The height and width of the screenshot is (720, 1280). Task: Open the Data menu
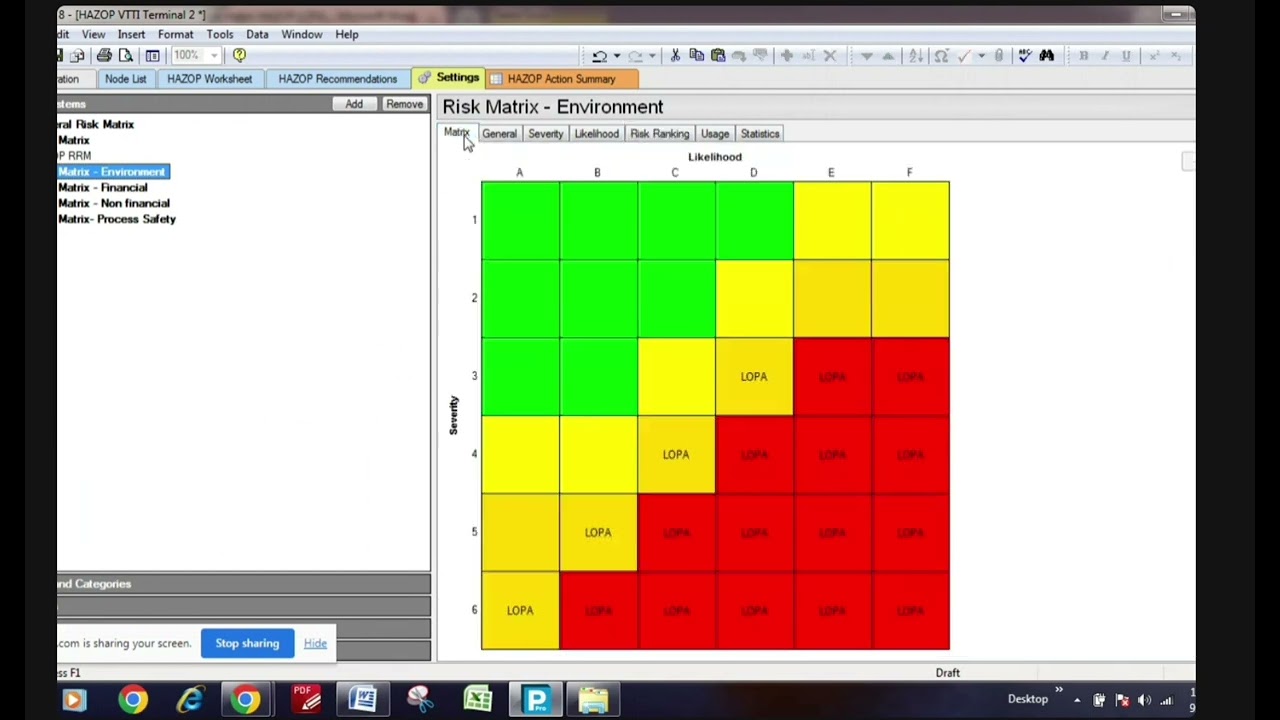point(257,34)
